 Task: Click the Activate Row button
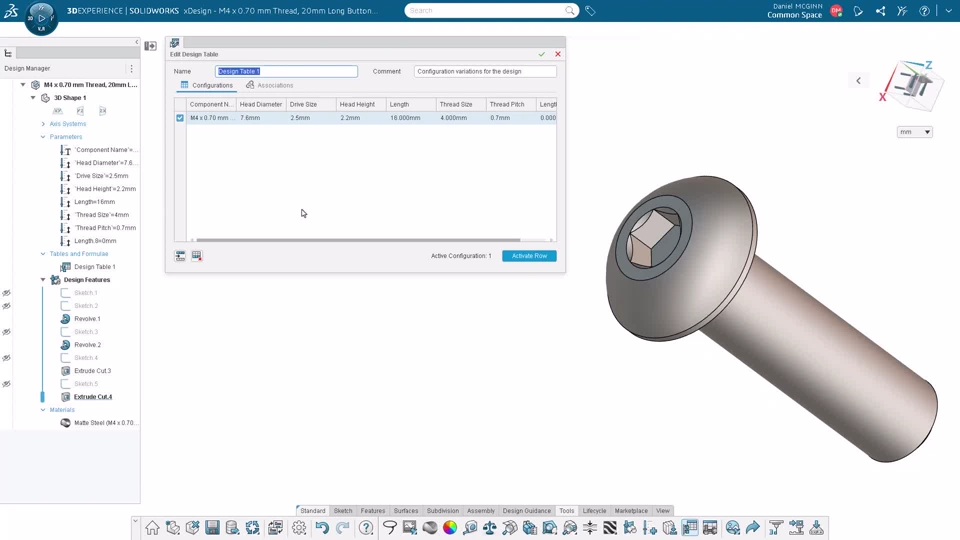(529, 256)
